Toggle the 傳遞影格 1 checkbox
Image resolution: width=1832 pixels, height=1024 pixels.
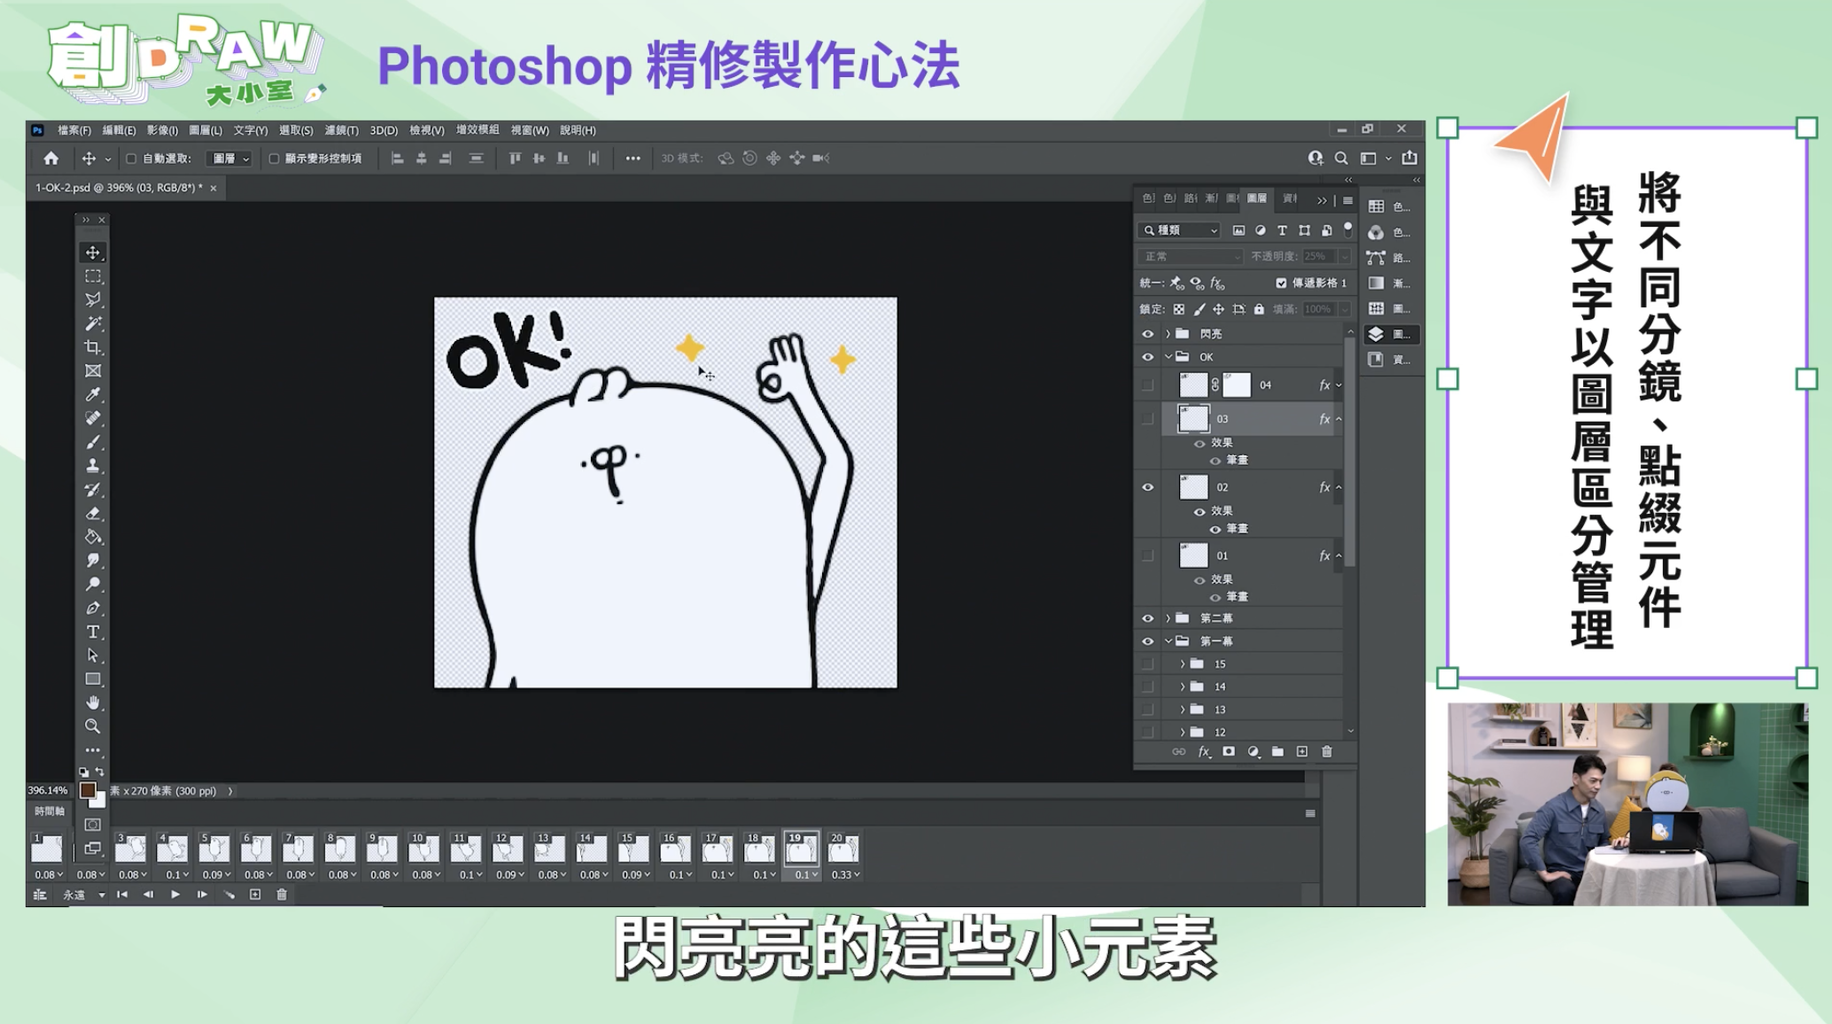1281,283
